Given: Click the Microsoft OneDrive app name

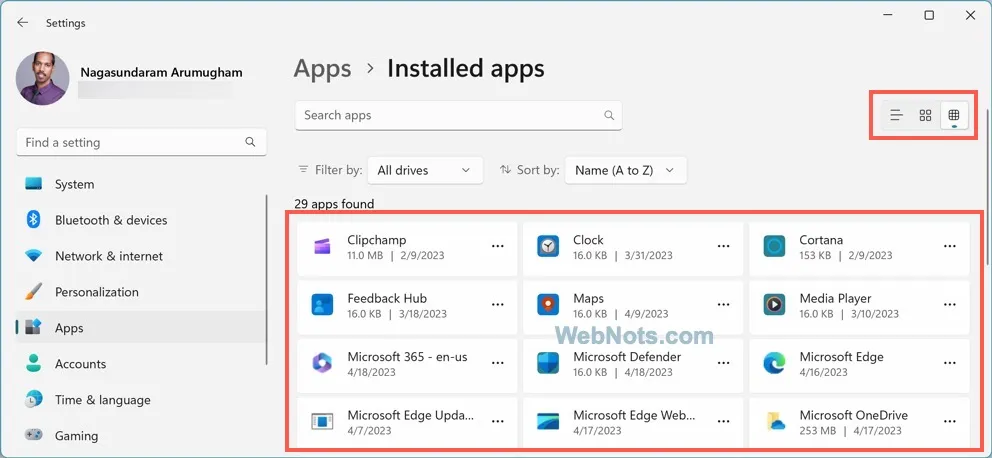Looking at the screenshot, I should [x=853, y=415].
